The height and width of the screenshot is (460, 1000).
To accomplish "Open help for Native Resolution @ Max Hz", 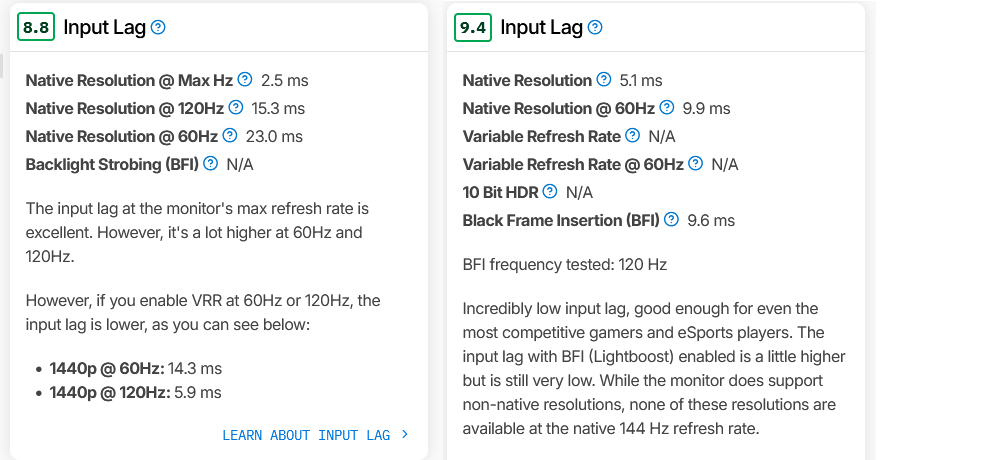I will coord(245,79).
